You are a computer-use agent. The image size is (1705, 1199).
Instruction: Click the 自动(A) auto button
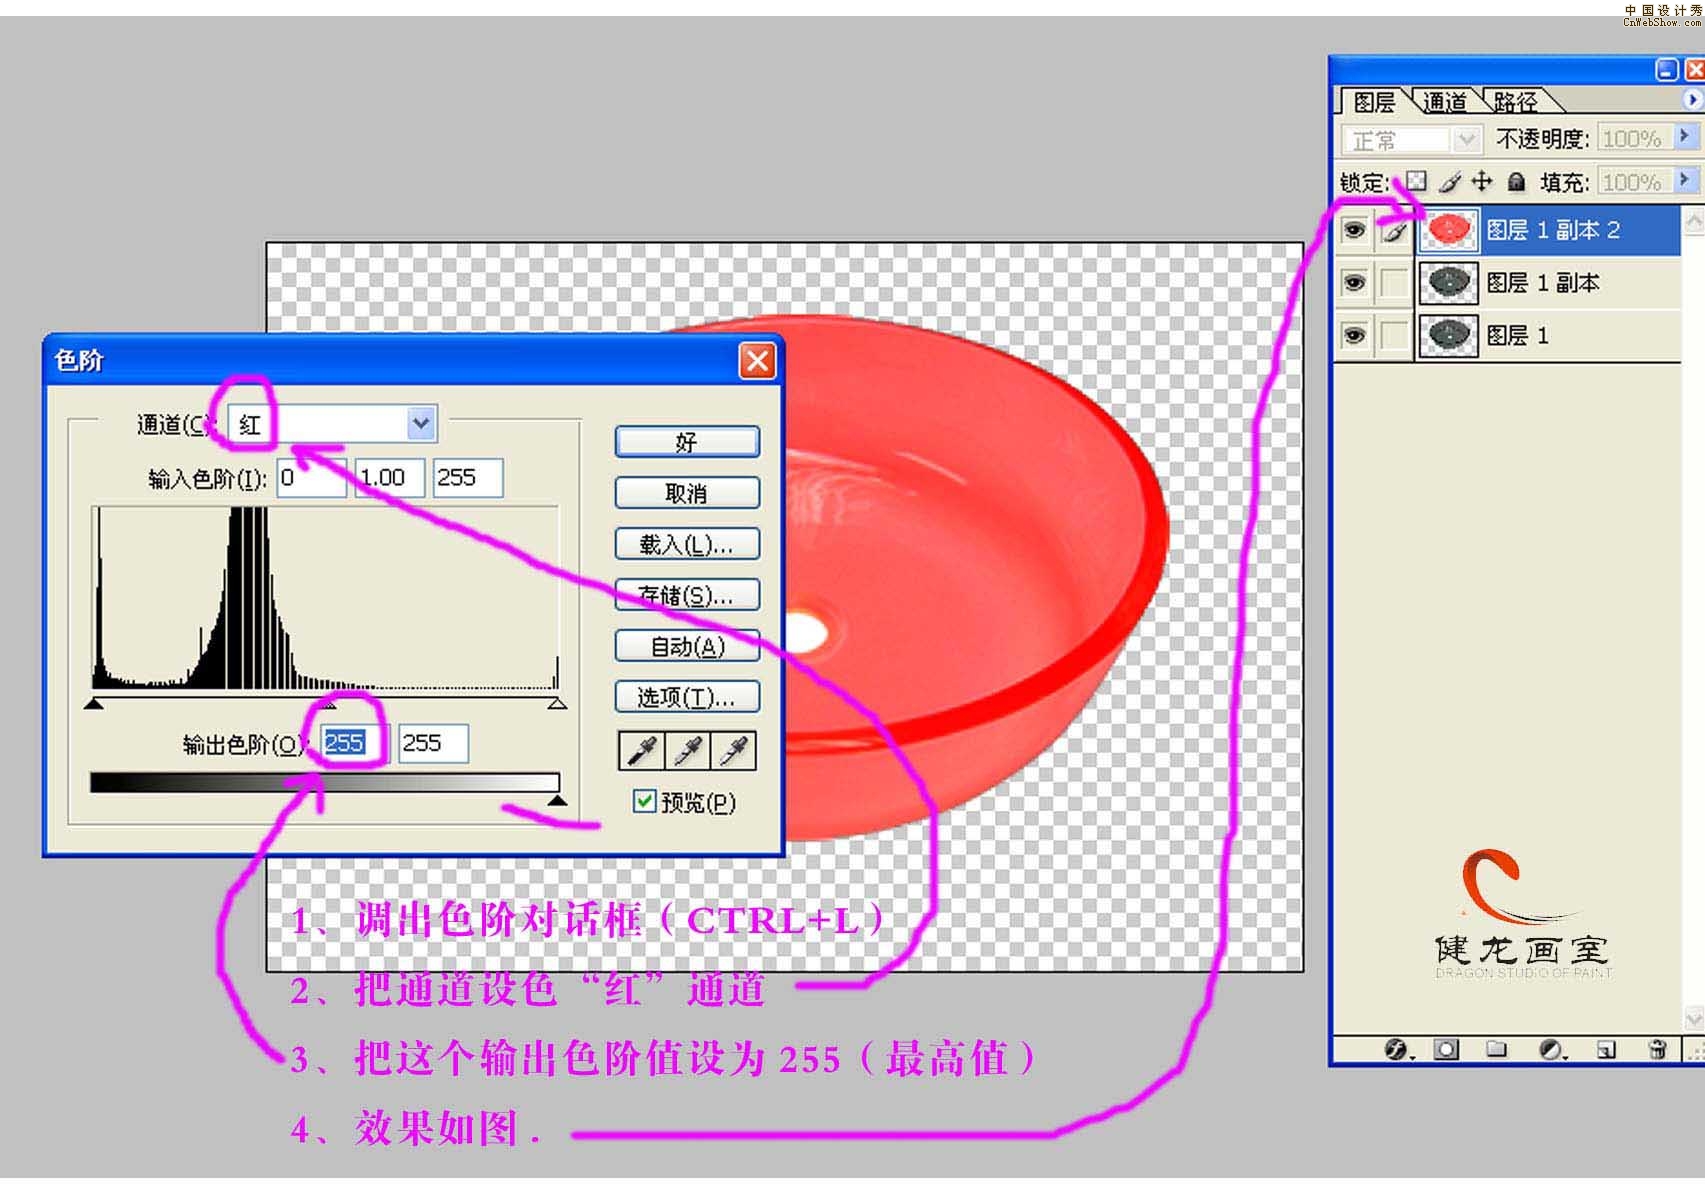[687, 646]
